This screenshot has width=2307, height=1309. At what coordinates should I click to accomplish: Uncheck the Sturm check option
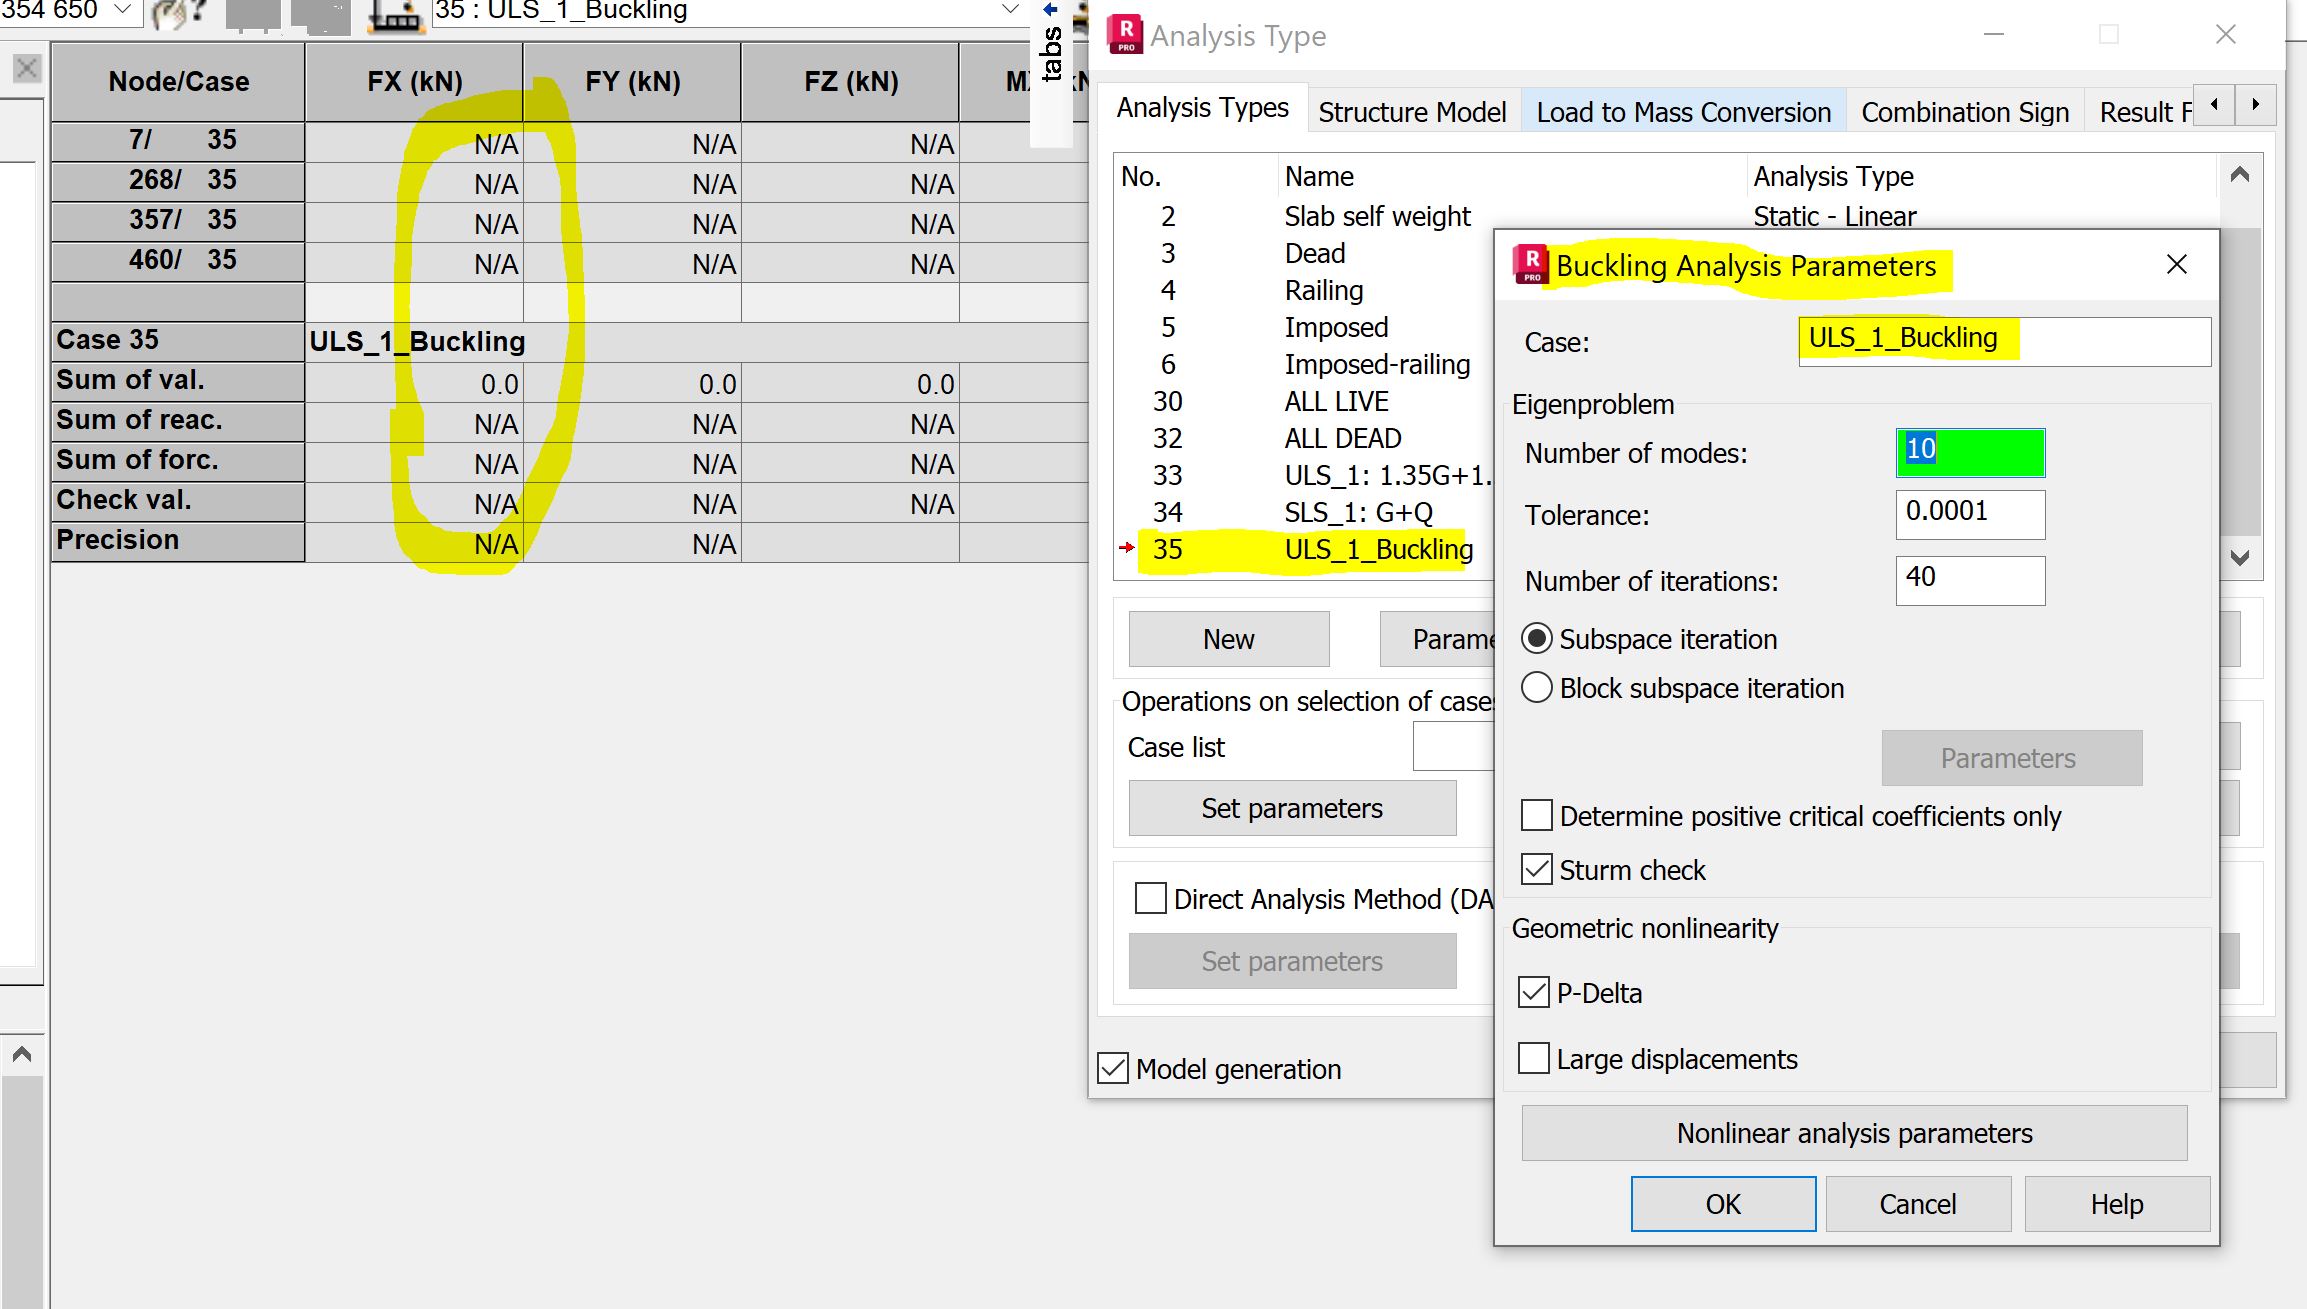1537,870
